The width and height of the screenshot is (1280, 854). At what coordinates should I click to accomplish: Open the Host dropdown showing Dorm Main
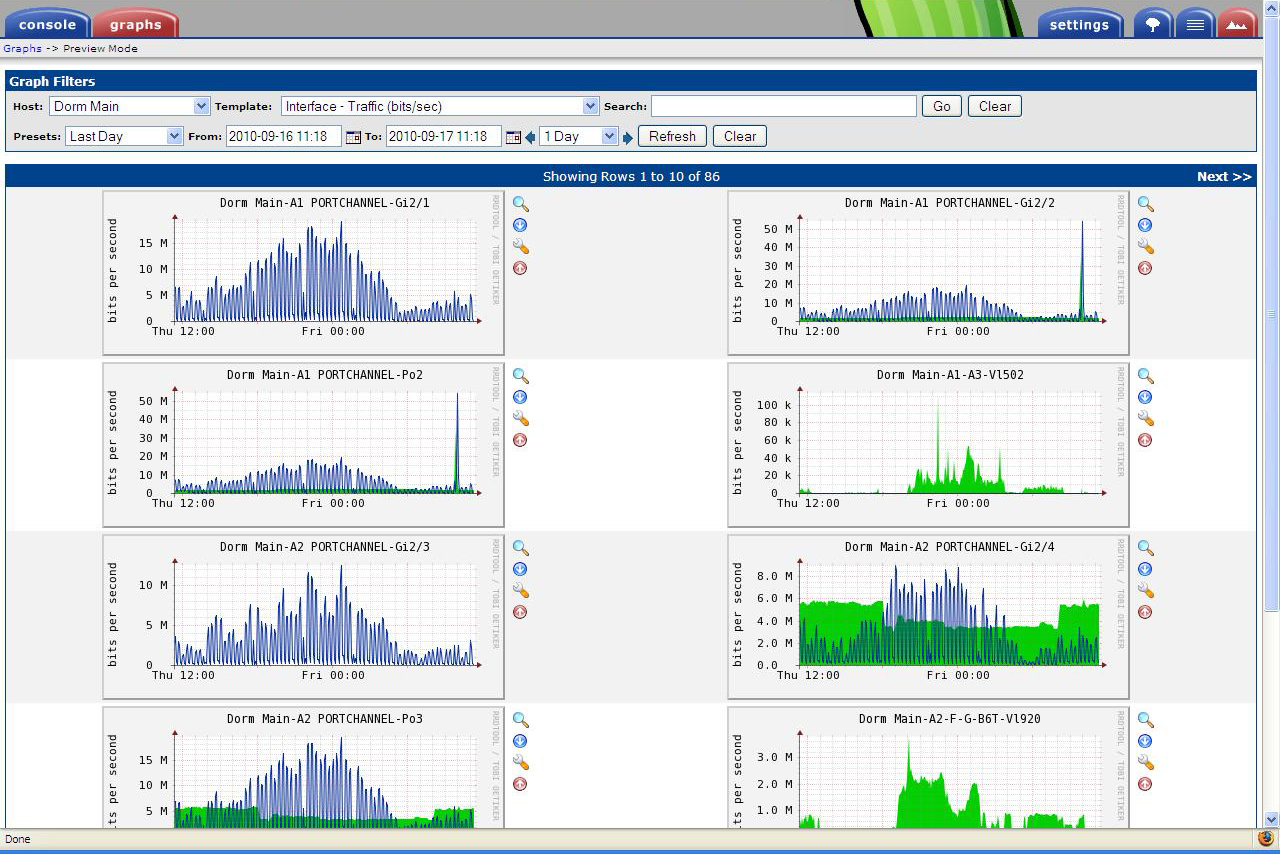pos(130,106)
